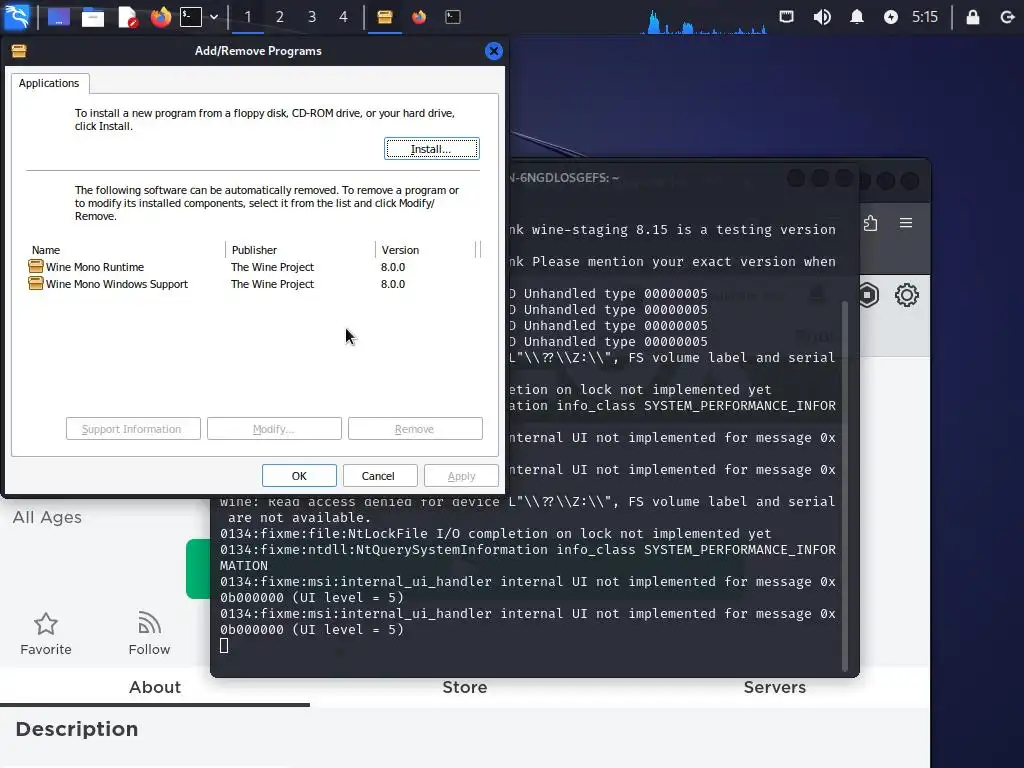Screen dimensions: 1024x768
Task: Click the CPU graph monitor in panel
Action: point(703,20)
